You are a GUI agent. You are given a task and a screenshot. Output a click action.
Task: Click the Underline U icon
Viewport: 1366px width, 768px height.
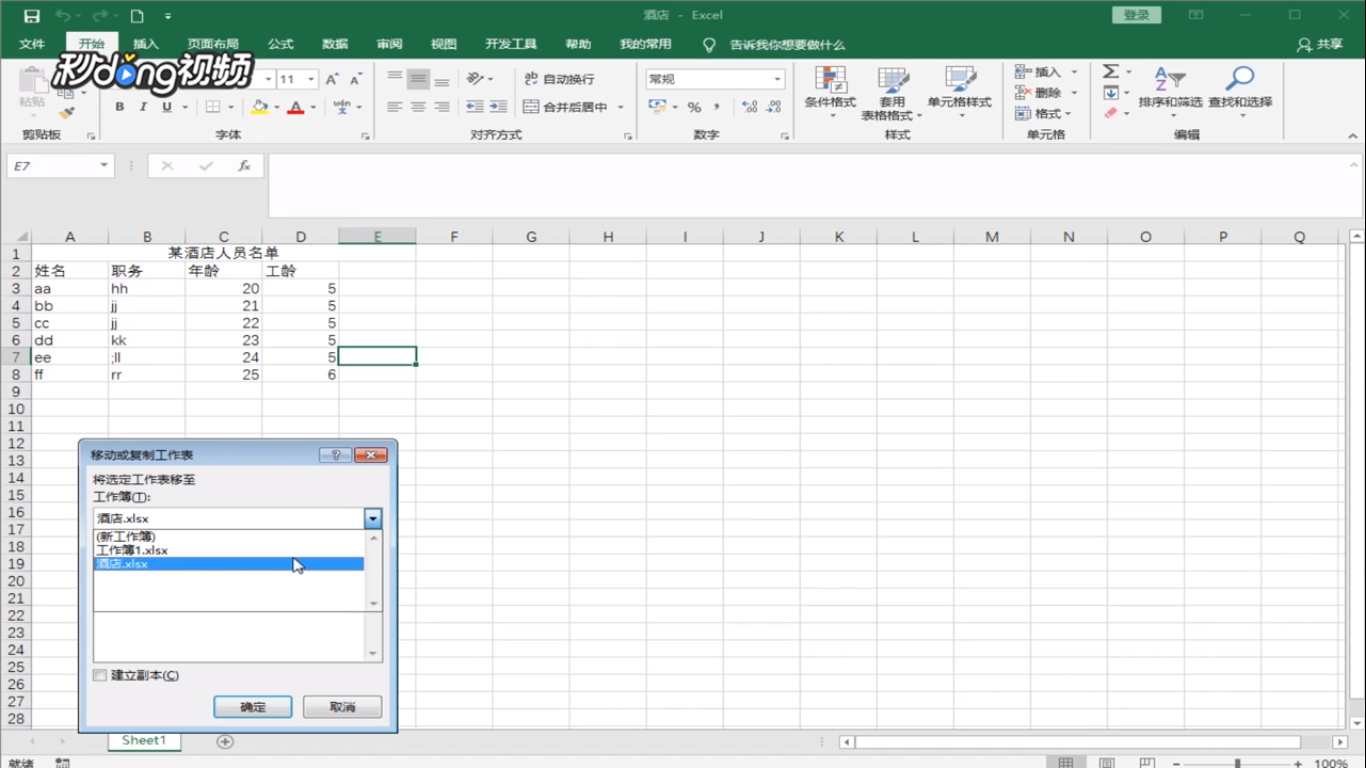click(166, 107)
